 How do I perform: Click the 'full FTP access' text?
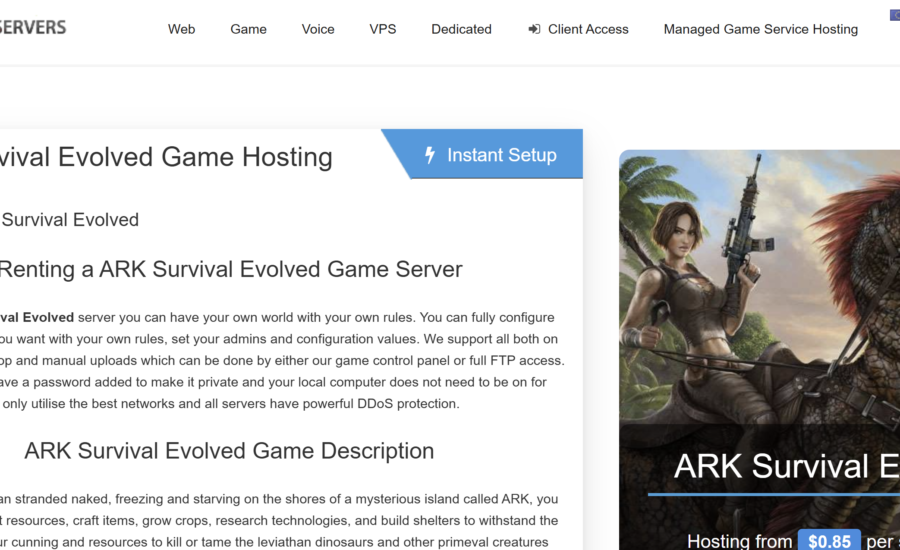(x=517, y=361)
